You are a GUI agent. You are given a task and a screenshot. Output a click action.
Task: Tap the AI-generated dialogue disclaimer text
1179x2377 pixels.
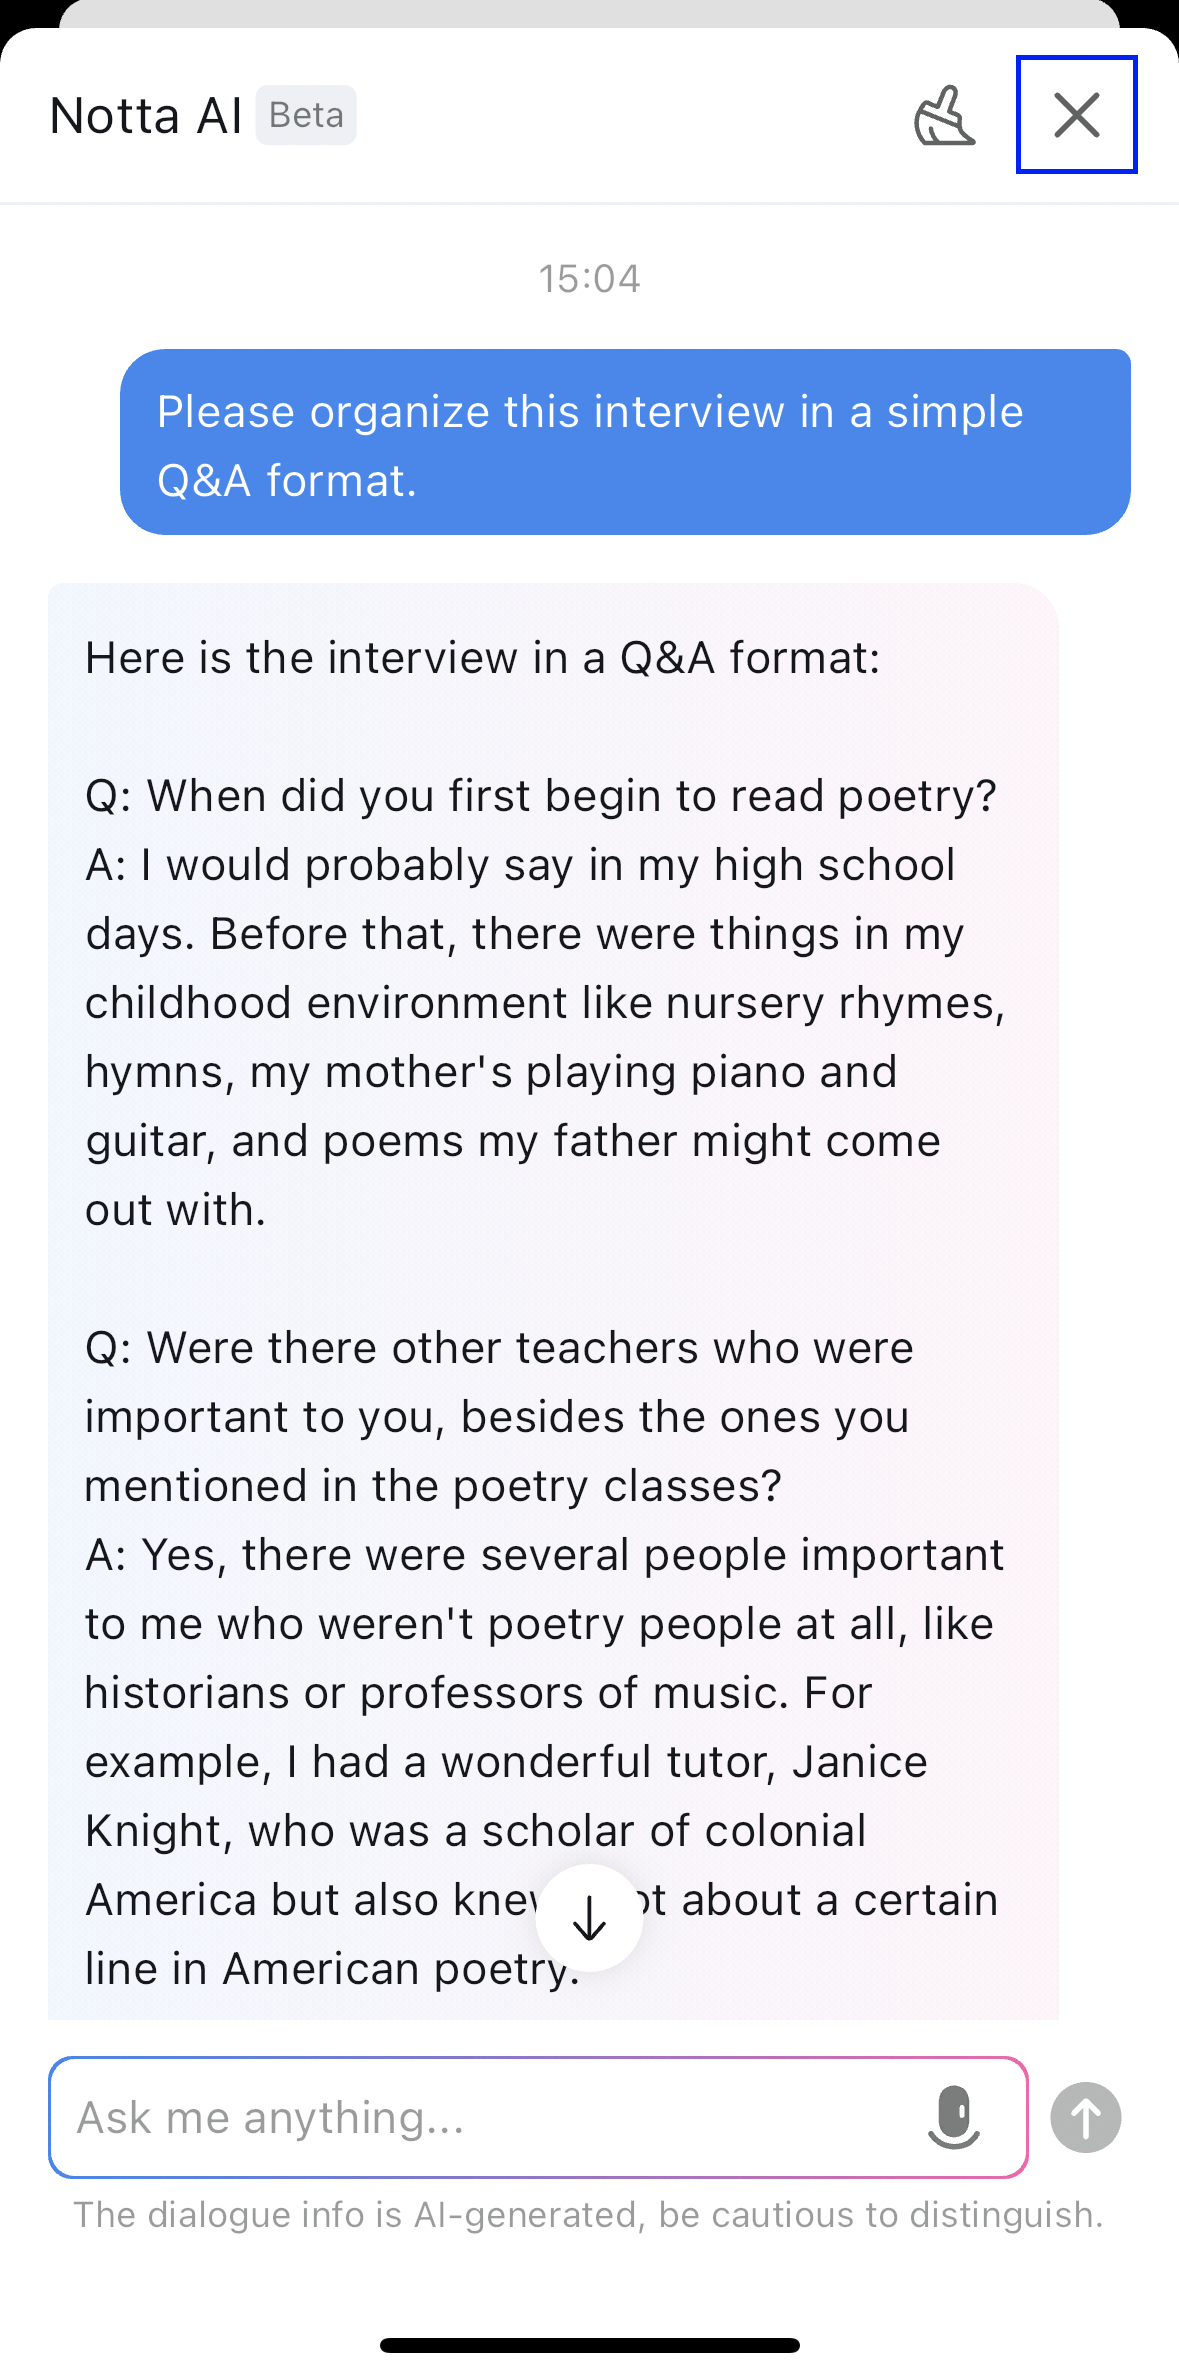click(x=588, y=2215)
